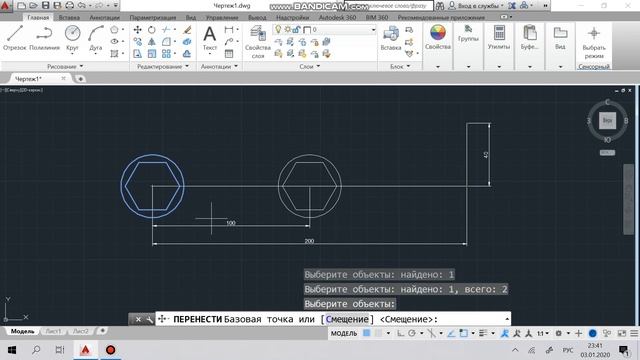Click Выбрать режим touch mode button
This screenshot has width=640, height=360.
[594, 42]
